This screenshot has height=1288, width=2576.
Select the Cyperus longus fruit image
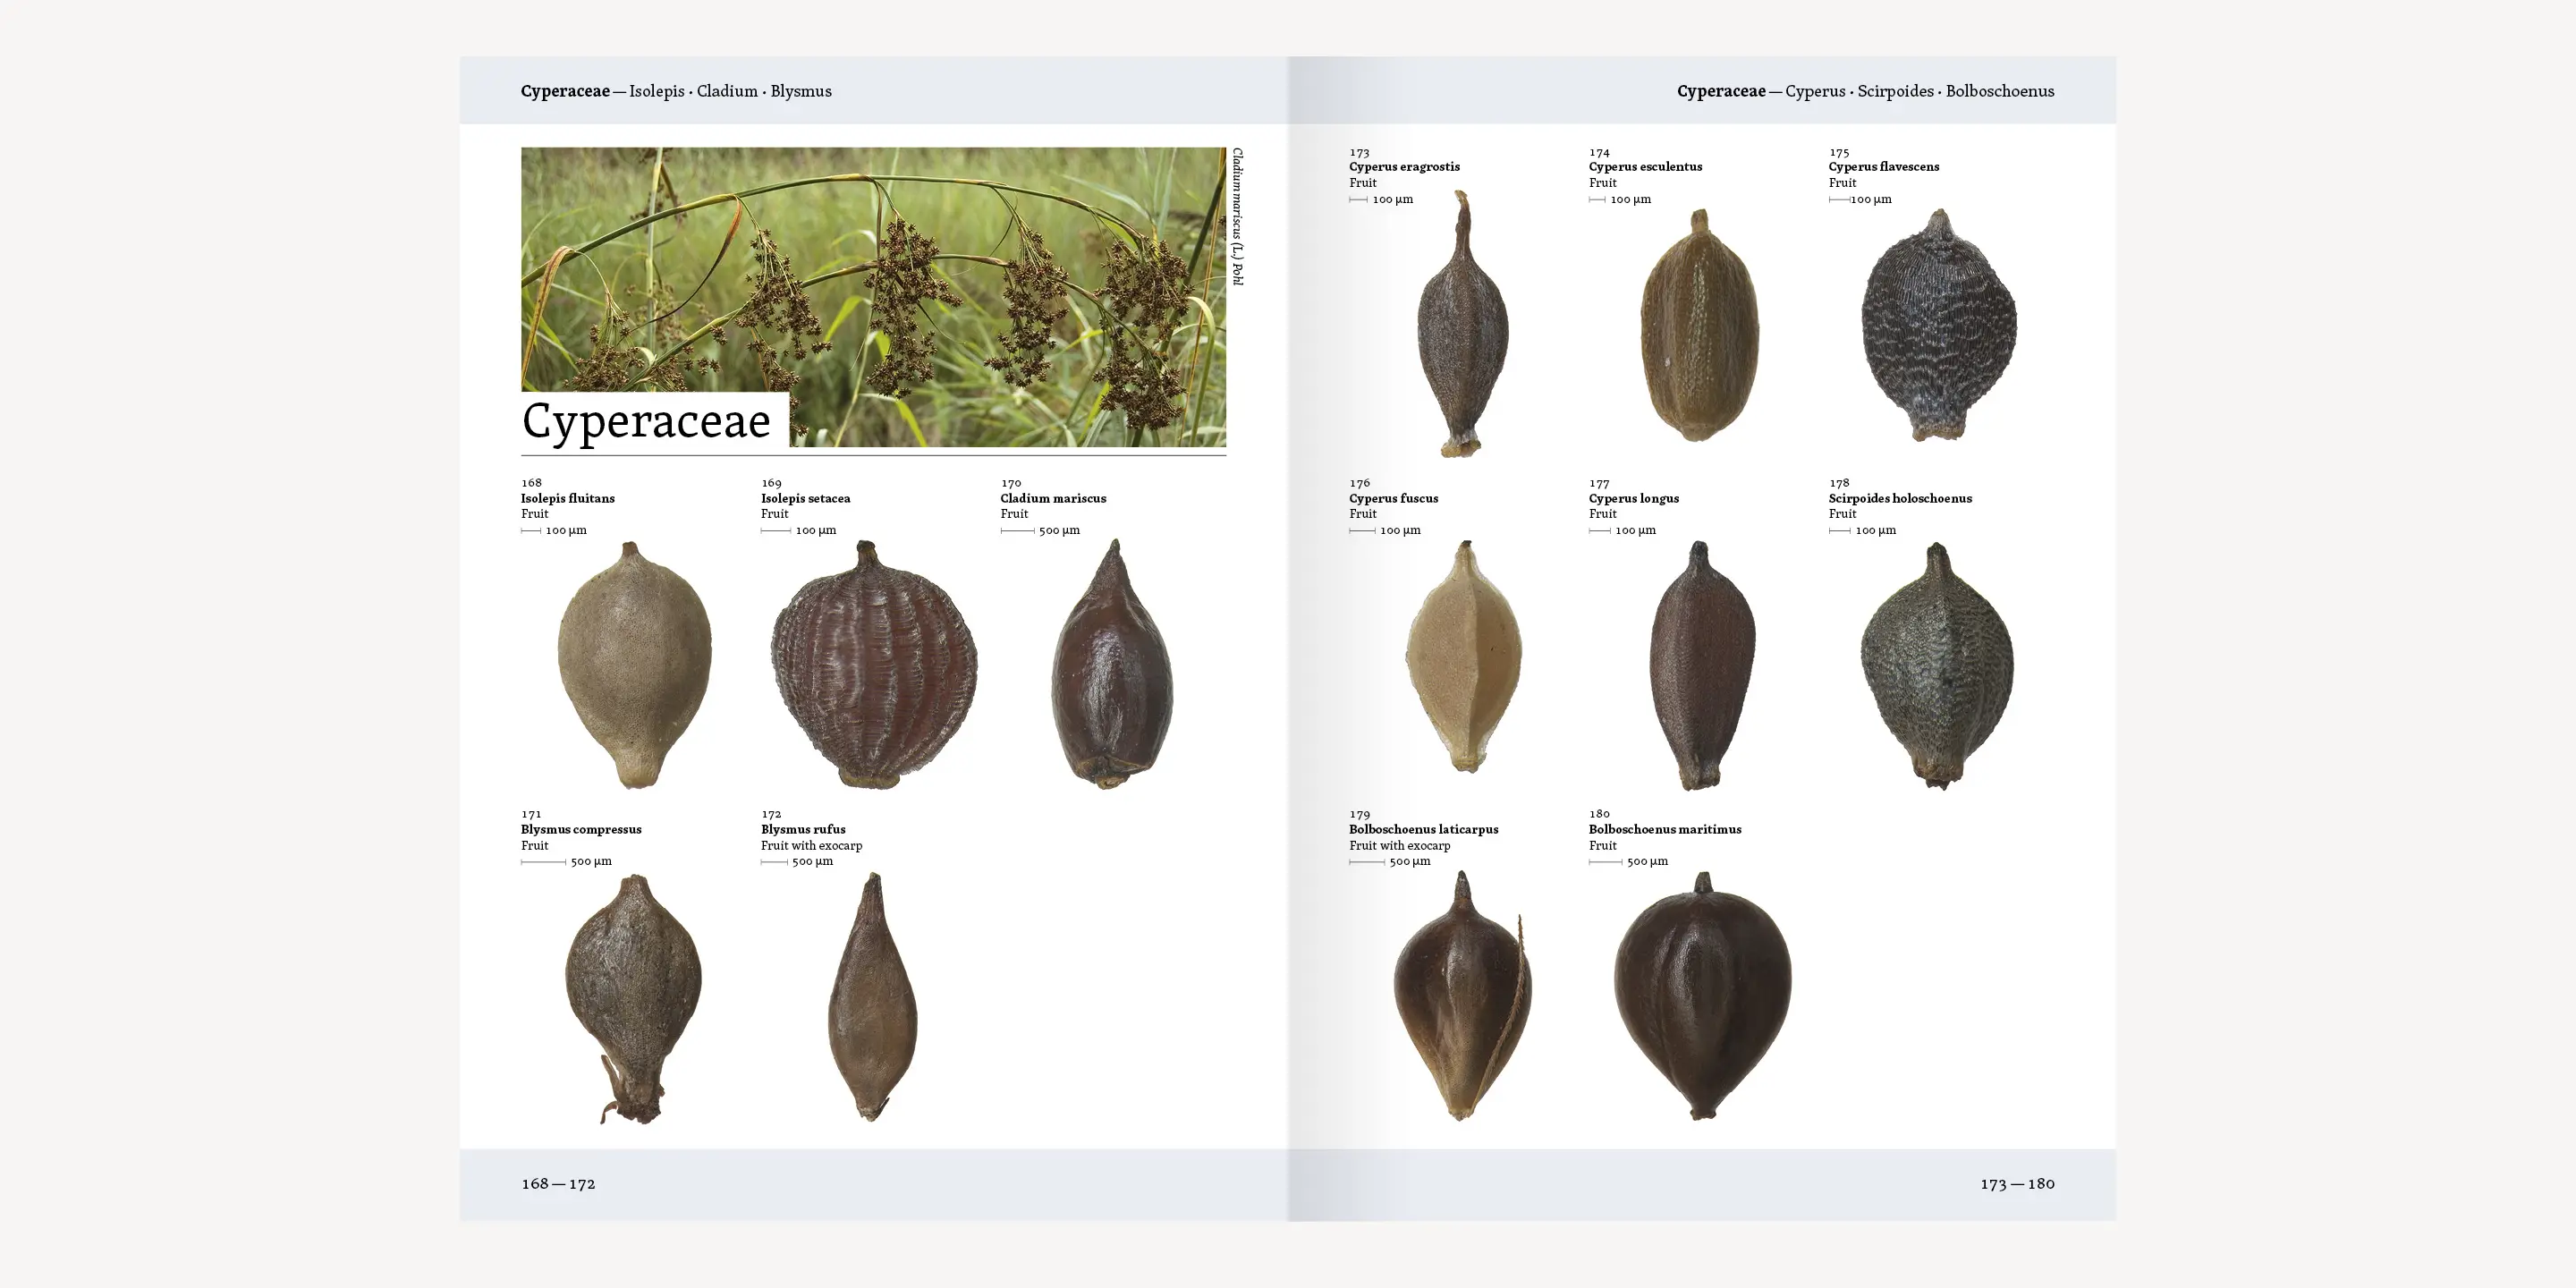point(1701,665)
